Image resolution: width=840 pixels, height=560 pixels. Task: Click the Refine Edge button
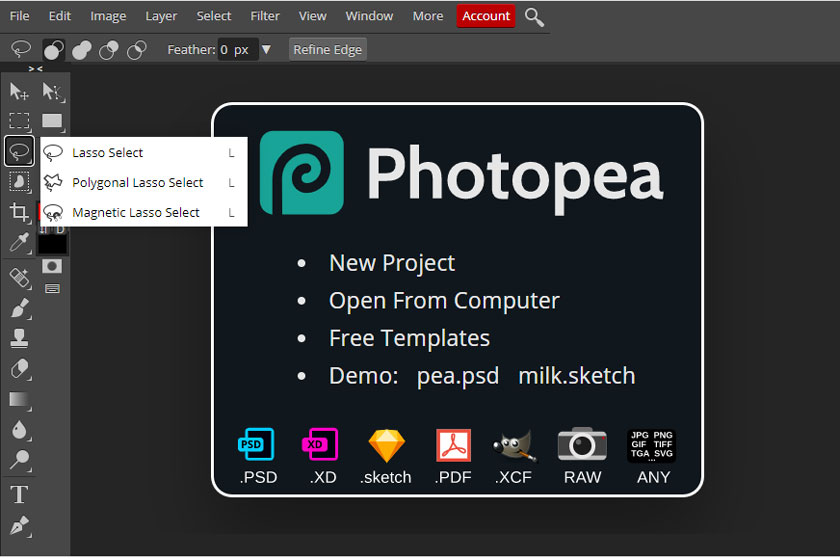[x=327, y=50]
